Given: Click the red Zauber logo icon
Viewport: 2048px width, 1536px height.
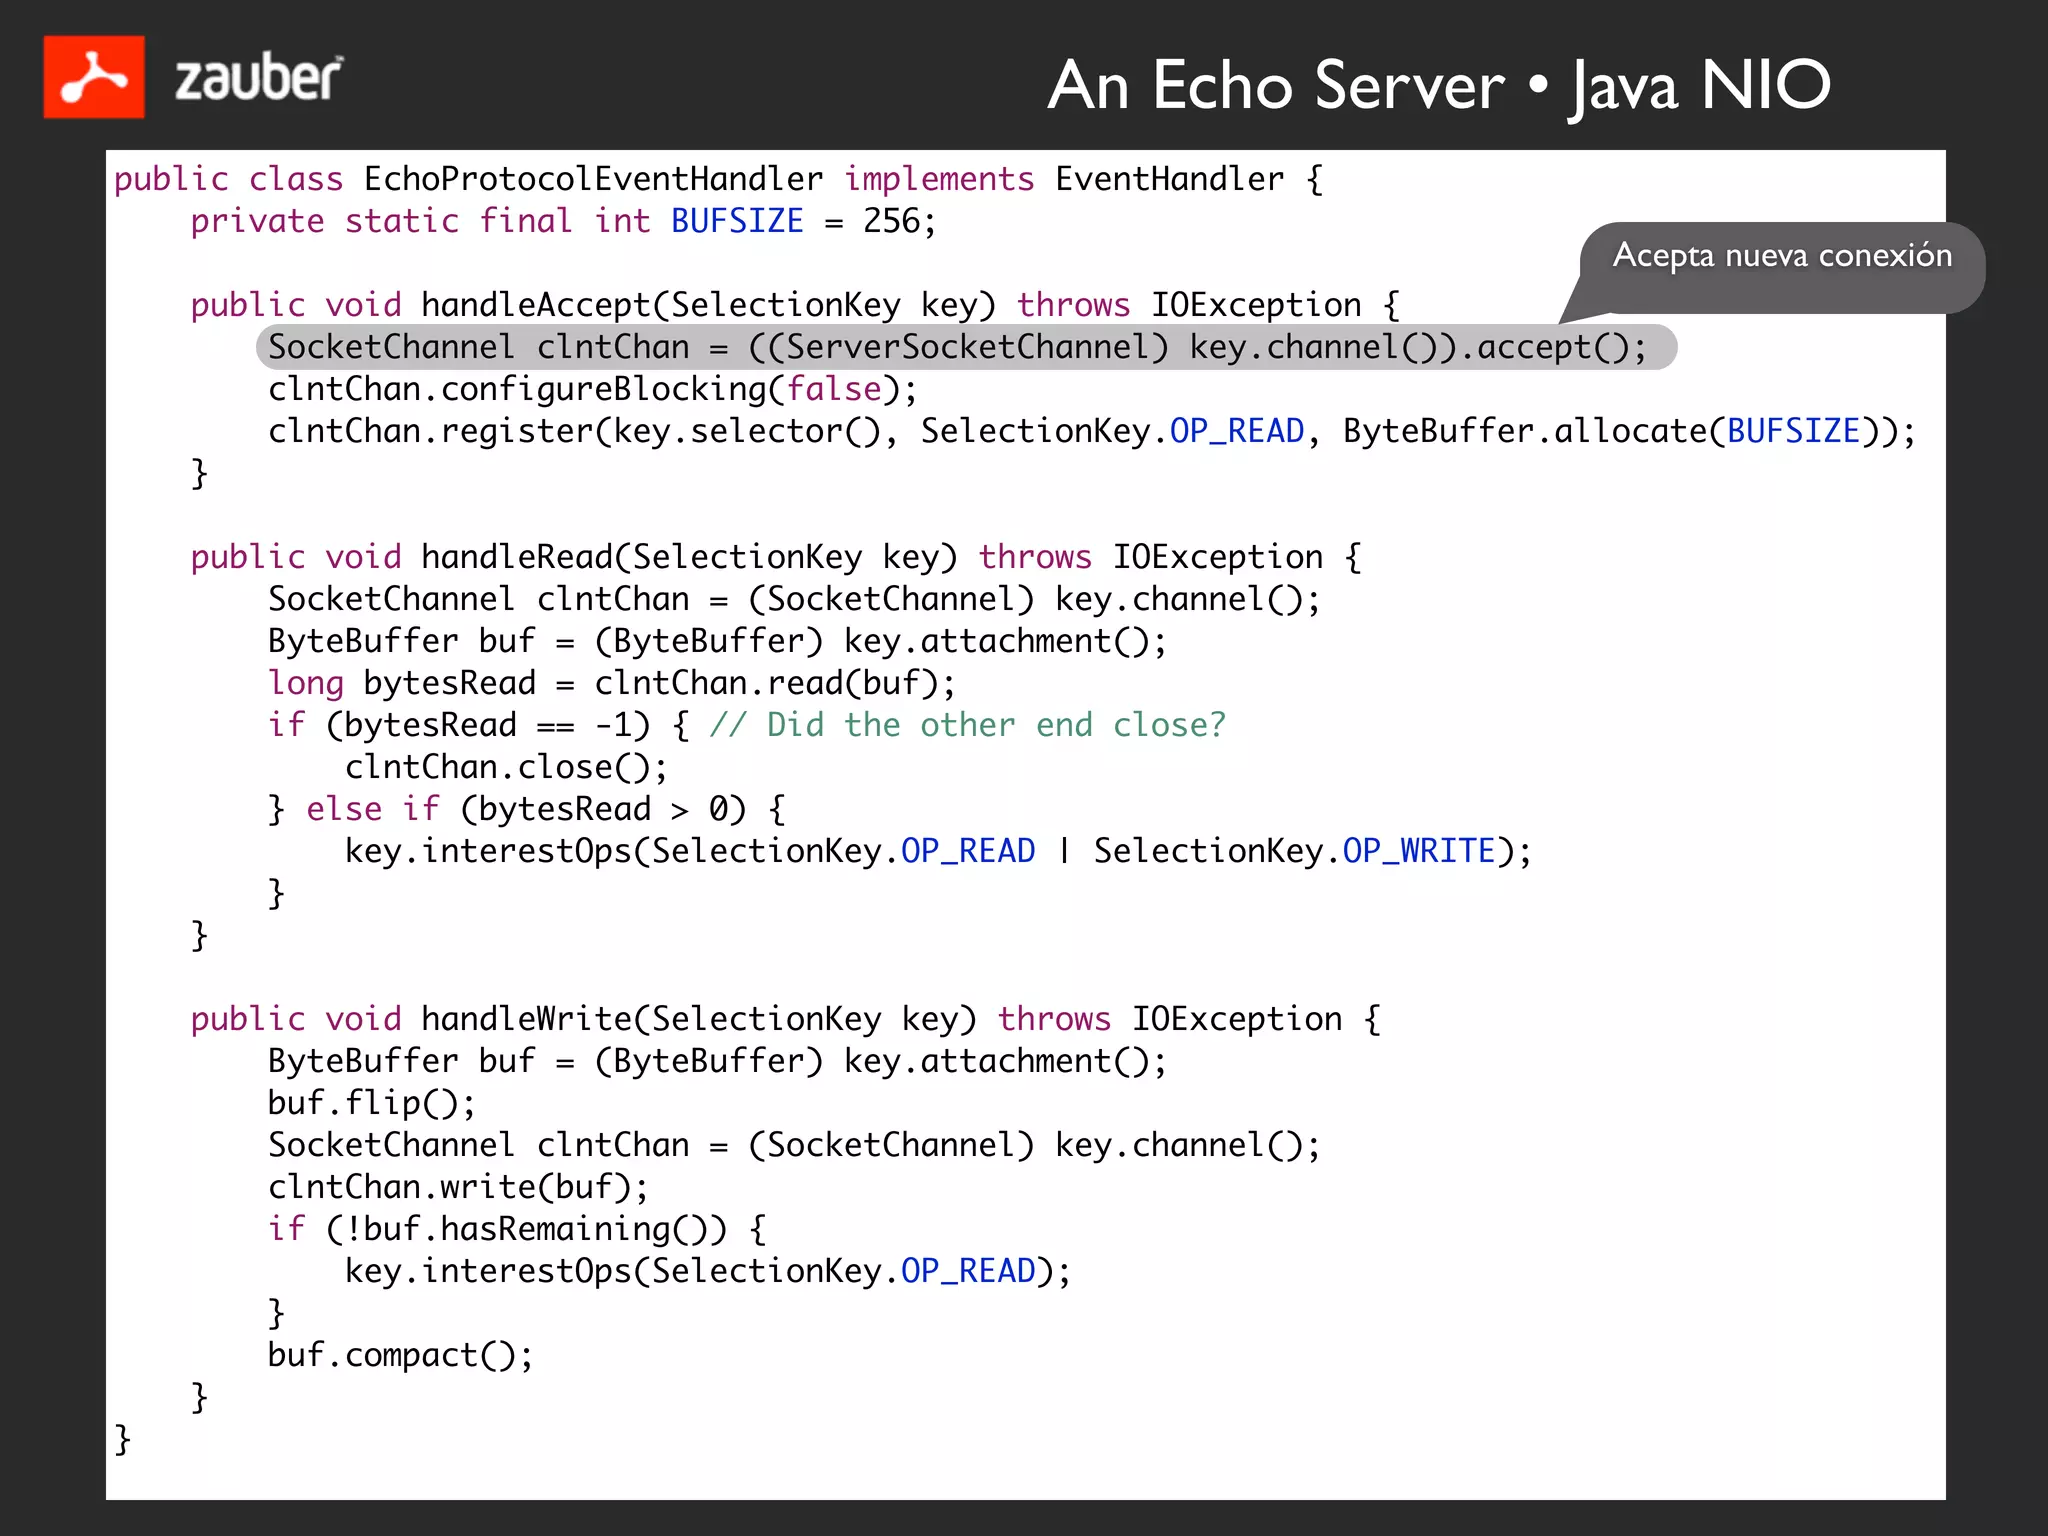Looking at the screenshot, I should 93,77.
